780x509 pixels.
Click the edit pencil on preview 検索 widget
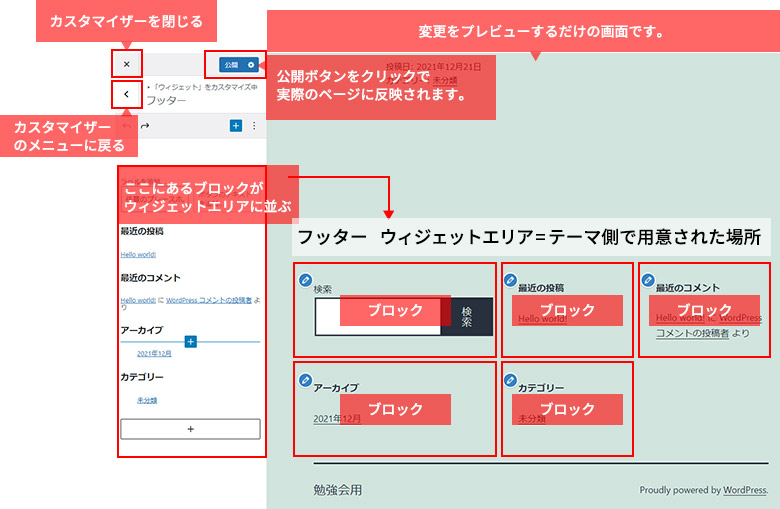[x=305, y=280]
